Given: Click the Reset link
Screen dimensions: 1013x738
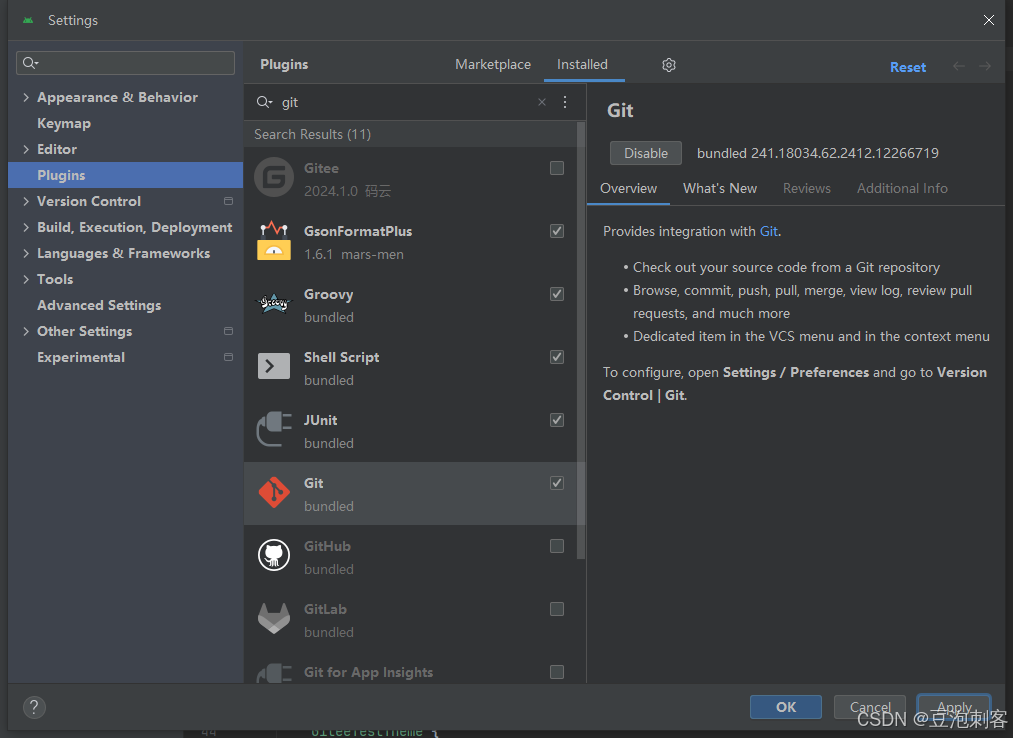Looking at the screenshot, I should coord(907,66).
